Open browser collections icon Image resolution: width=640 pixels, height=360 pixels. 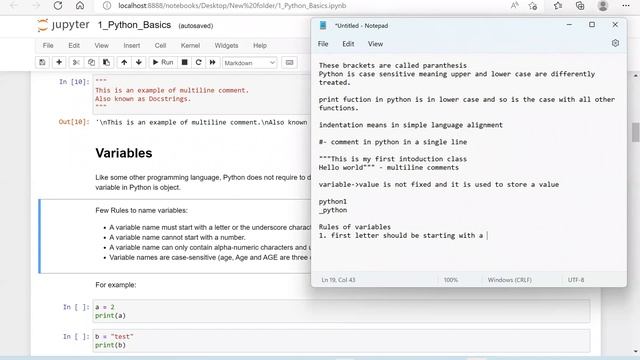click(580, 6)
